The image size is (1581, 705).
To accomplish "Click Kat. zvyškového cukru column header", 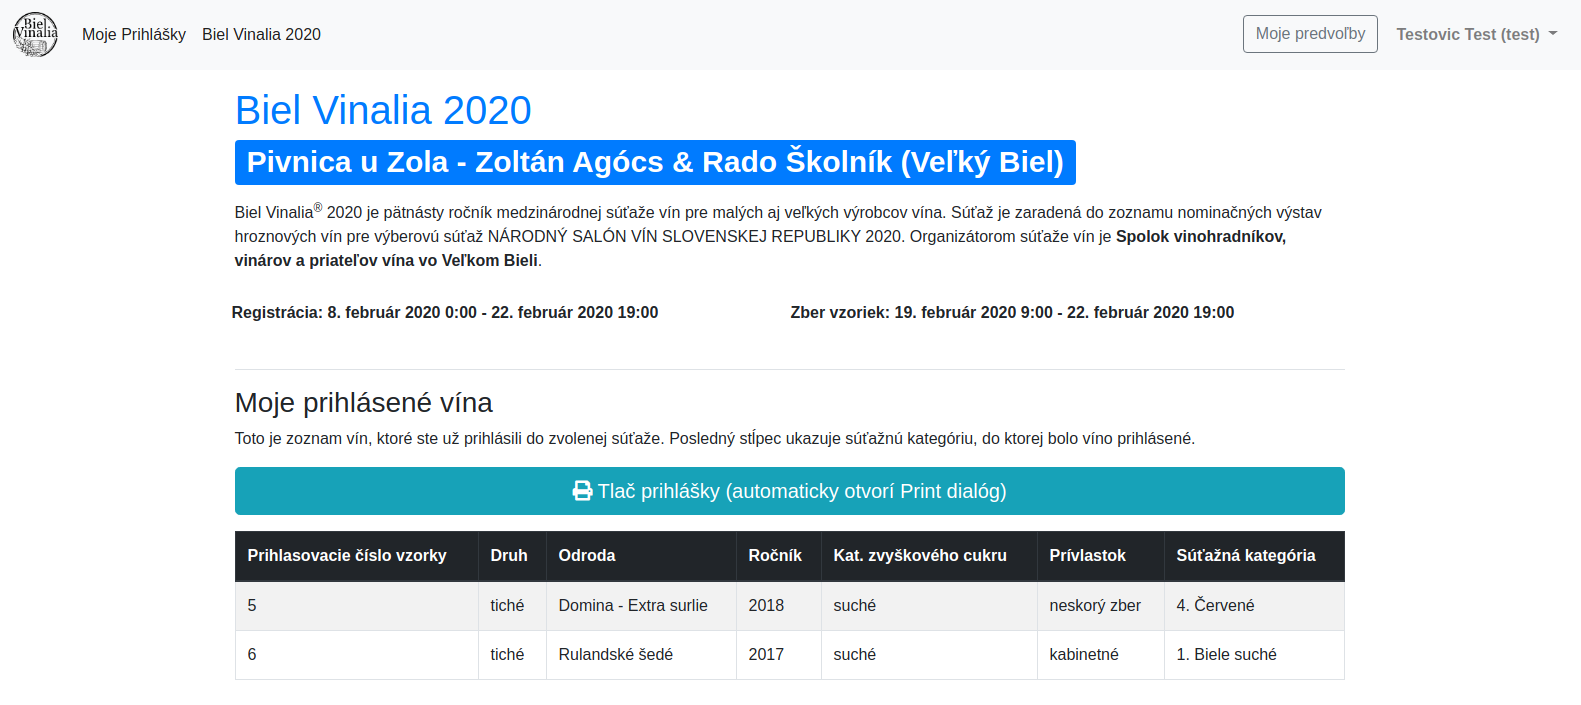I will (920, 555).
